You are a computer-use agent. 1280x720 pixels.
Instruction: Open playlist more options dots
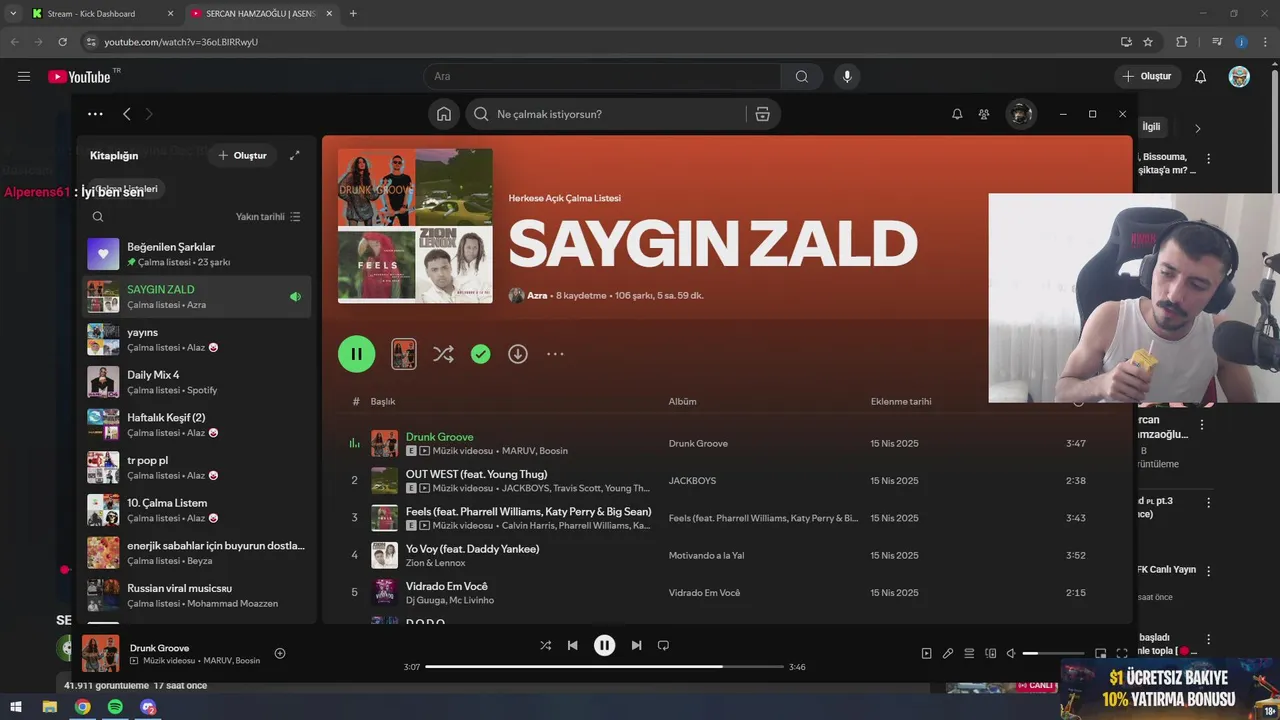[x=555, y=354]
